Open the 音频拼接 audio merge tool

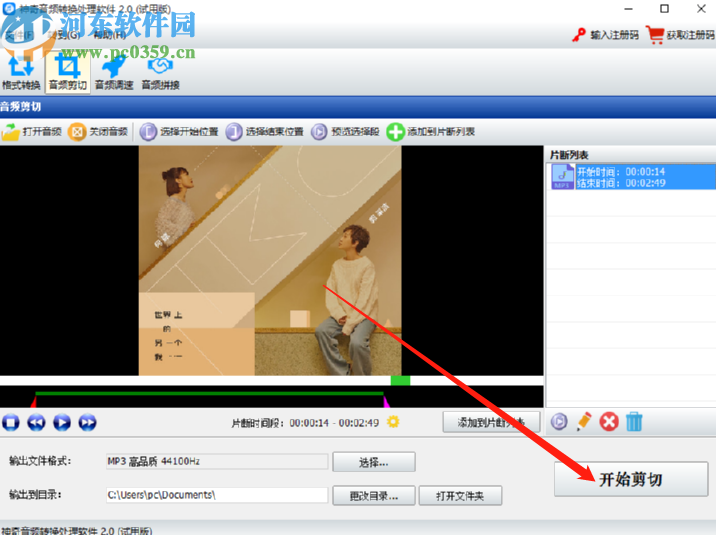pos(160,72)
